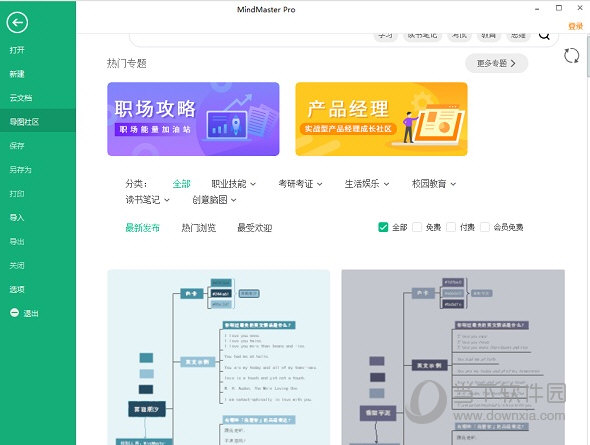Expand the 读书笔记 category dropdown
Image resolution: width=590 pixels, height=445 pixels.
click(148, 200)
